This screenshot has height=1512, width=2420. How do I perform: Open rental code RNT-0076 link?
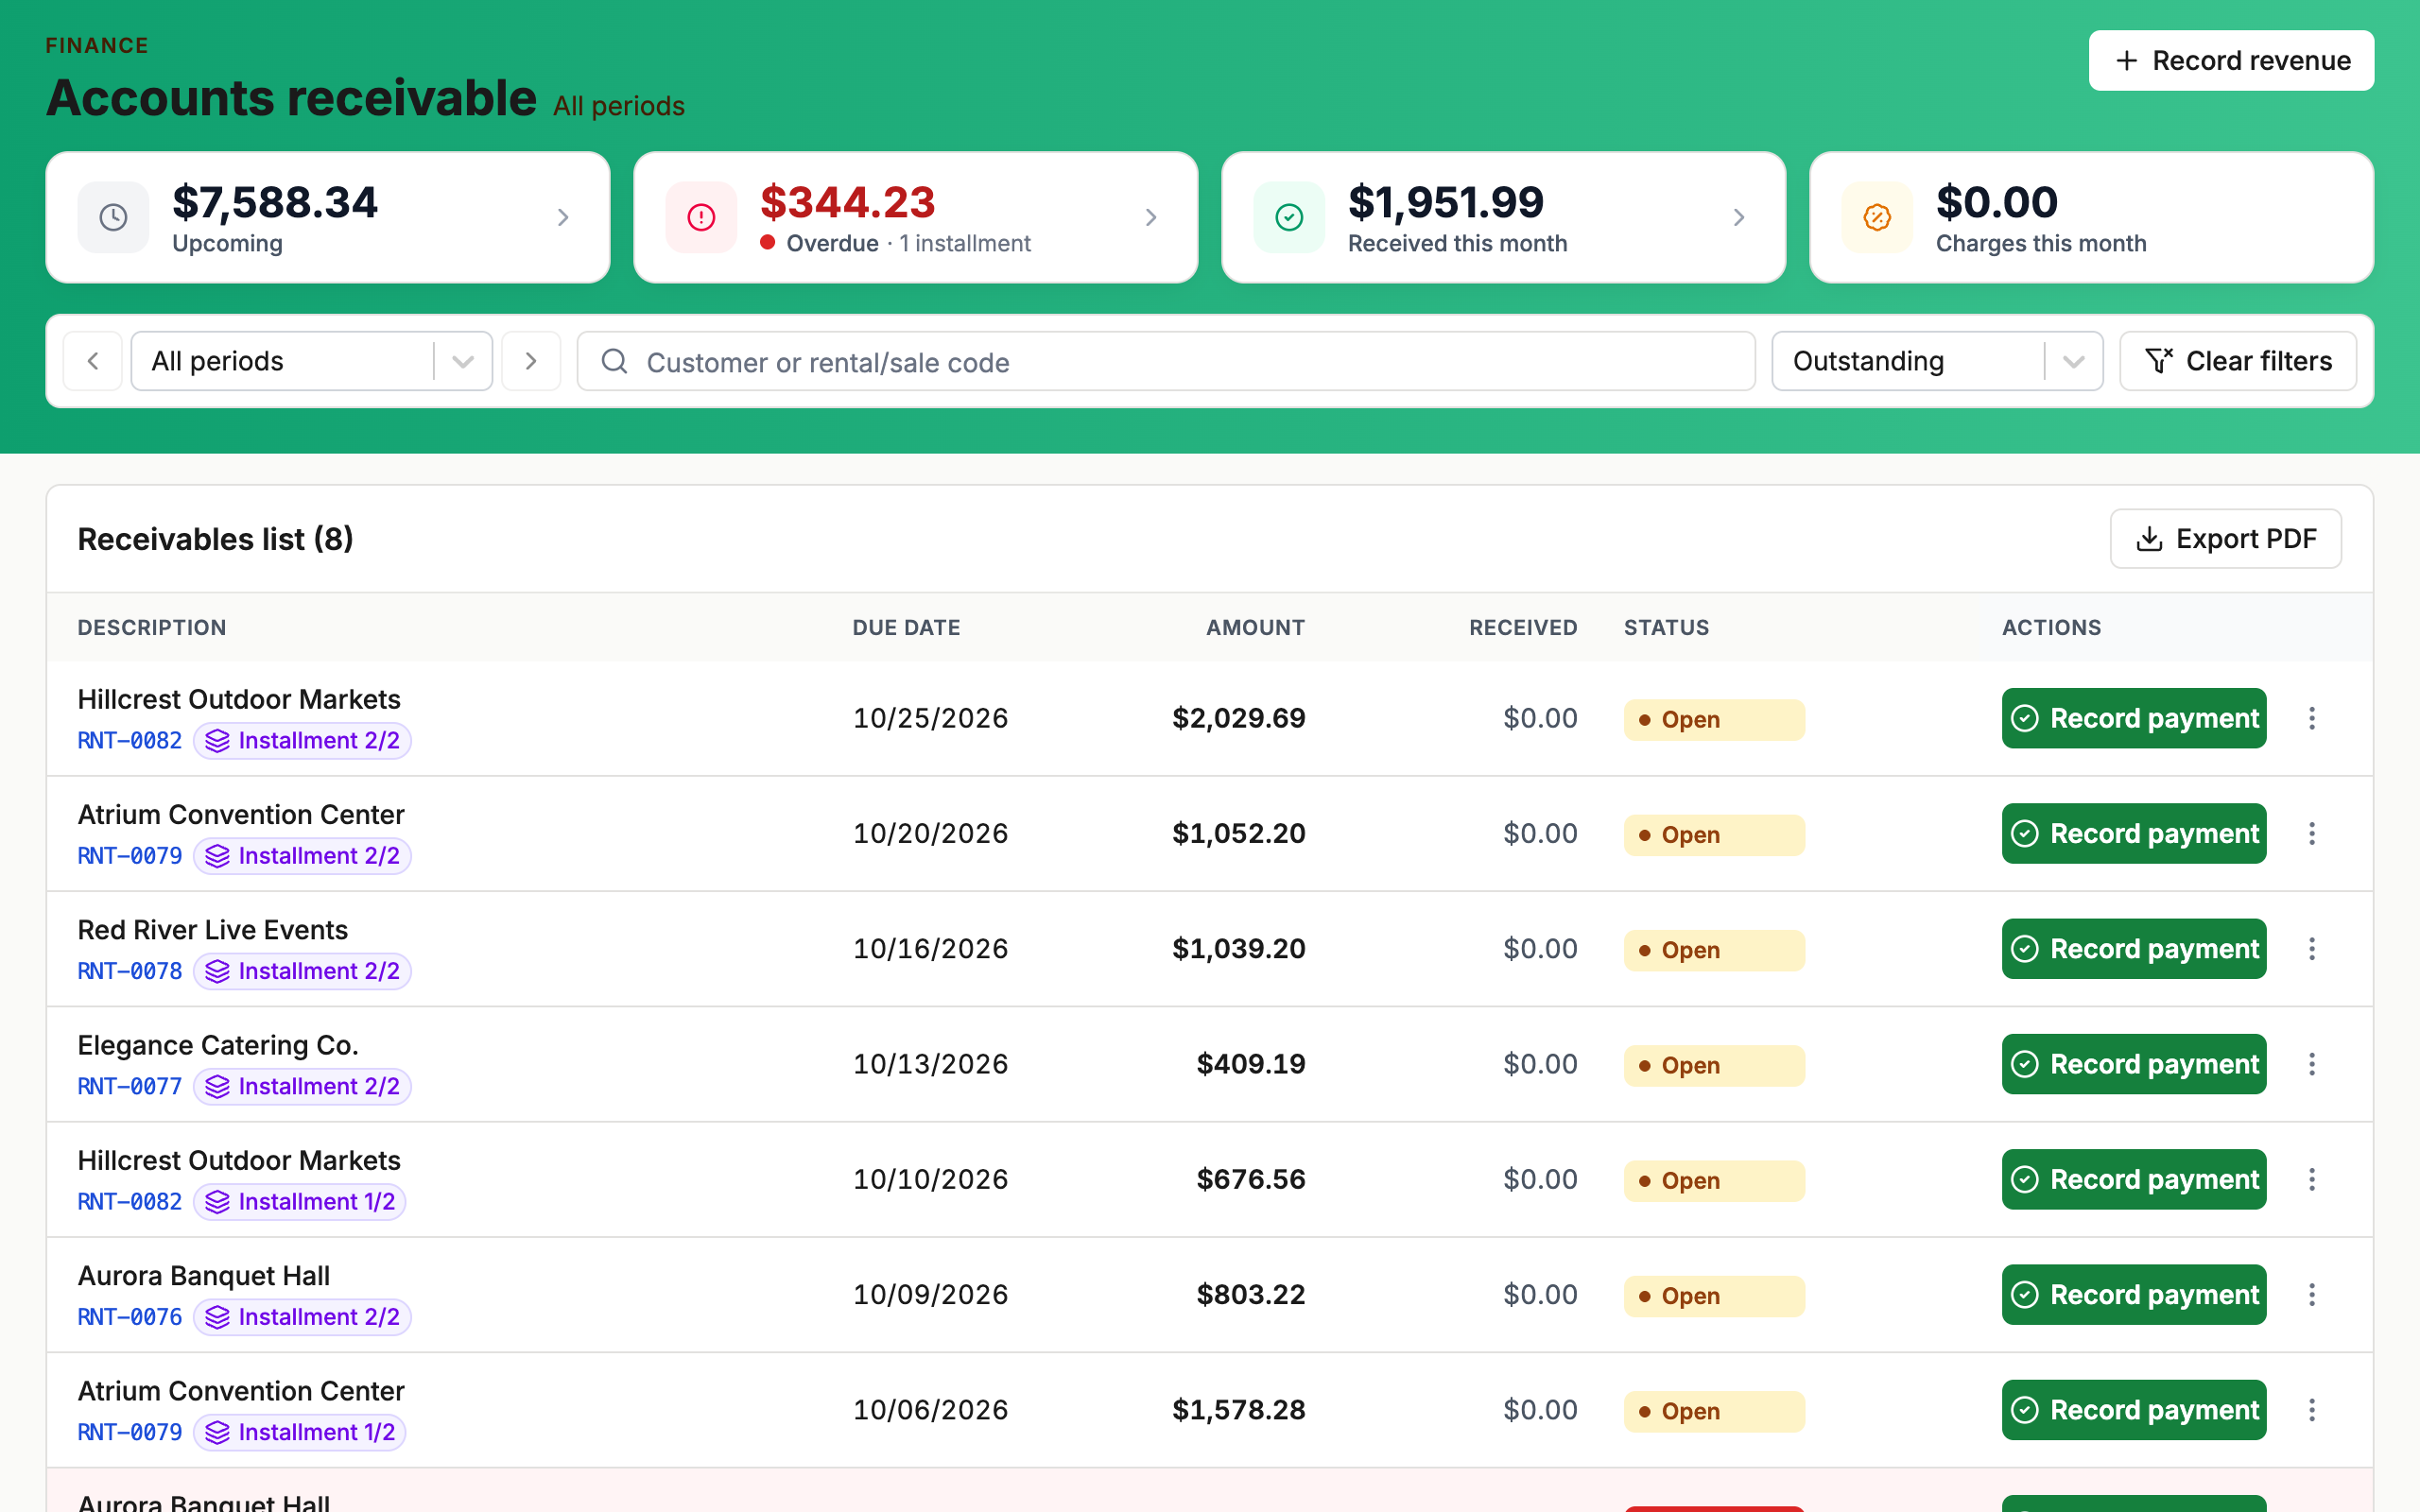coord(130,1317)
